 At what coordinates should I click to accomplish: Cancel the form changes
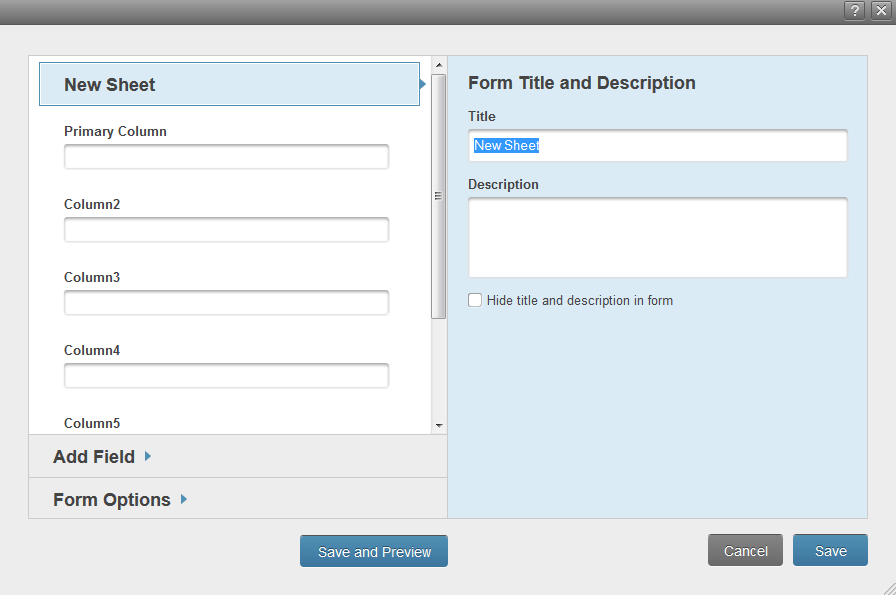pyautogui.click(x=745, y=549)
